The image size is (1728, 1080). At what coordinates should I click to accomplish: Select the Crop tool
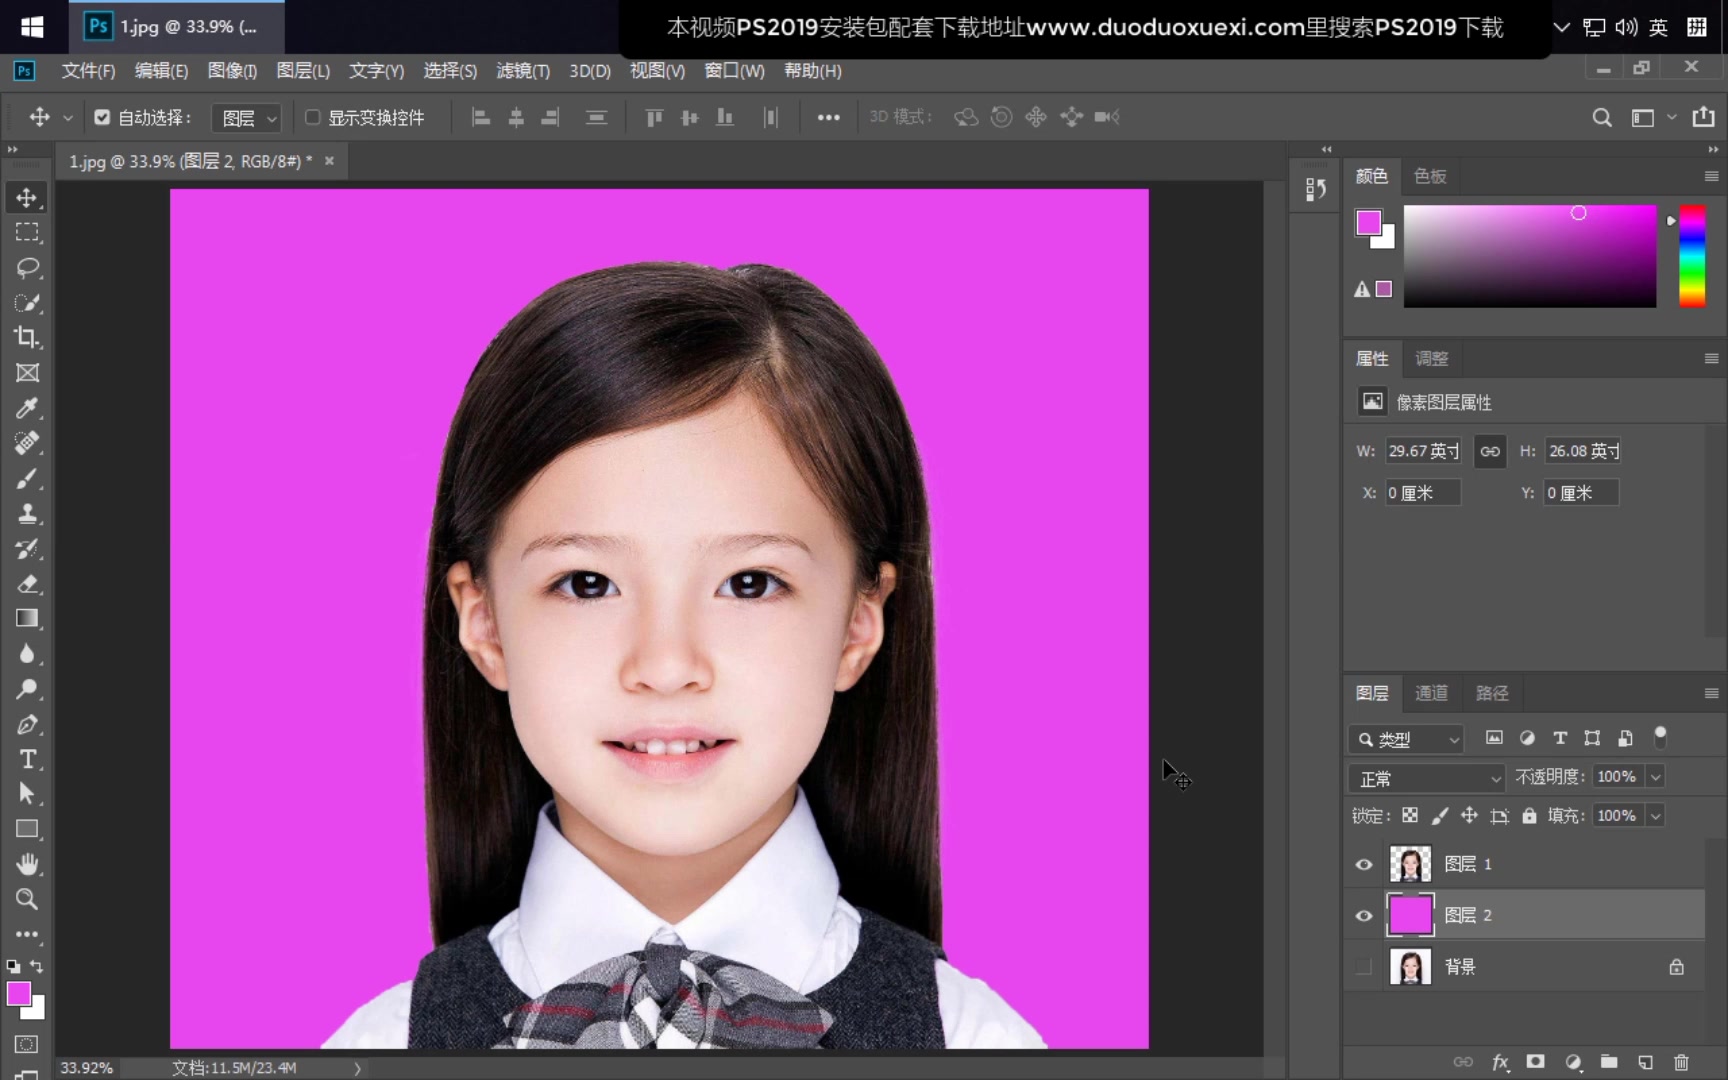pos(27,338)
